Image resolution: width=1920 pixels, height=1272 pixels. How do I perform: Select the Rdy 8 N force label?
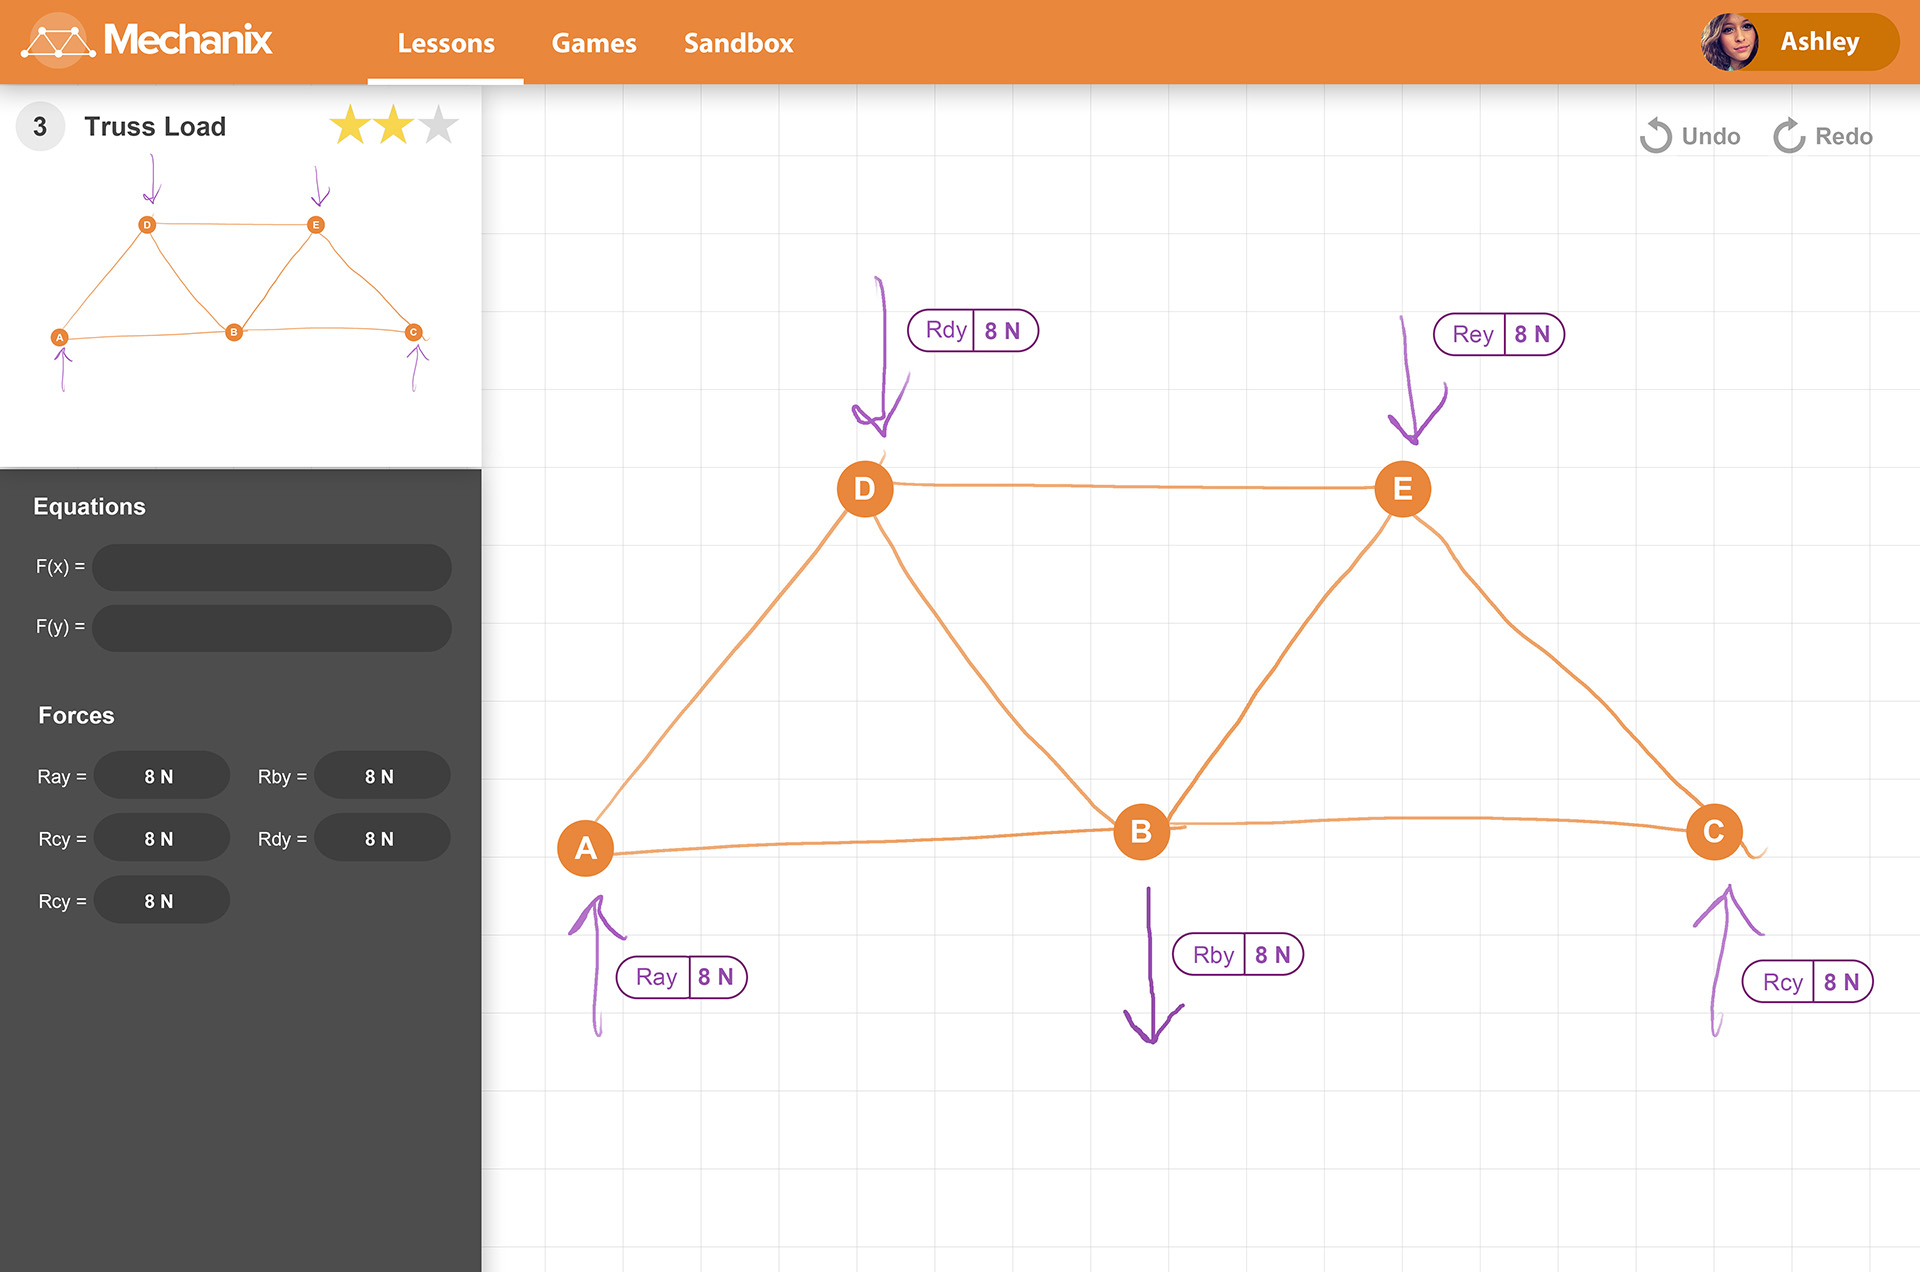[973, 331]
